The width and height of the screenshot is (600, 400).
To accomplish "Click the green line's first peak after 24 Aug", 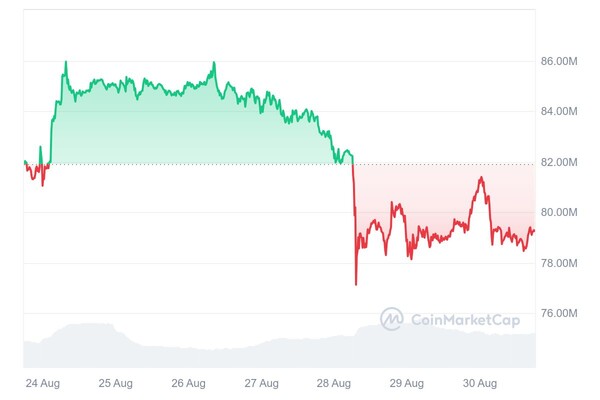I will pyautogui.click(x=66, y=62).
